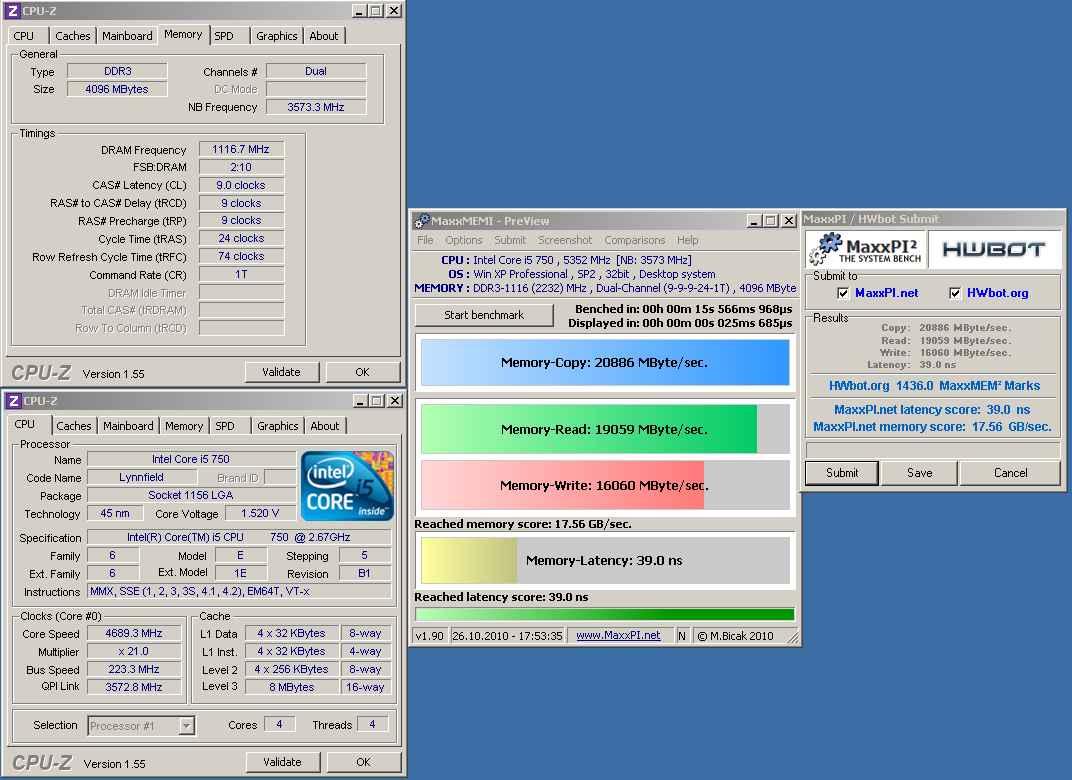Open the Comparisons menu in MaxxMEM
This screenshot has height=780, width=1072.
(x=634, y=240)
